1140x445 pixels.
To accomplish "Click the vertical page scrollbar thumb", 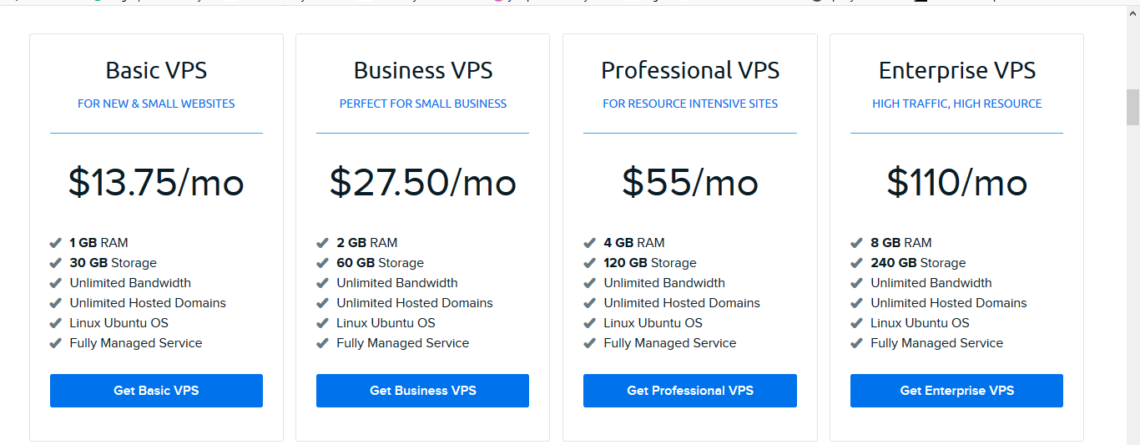I will click(1133, 108).
